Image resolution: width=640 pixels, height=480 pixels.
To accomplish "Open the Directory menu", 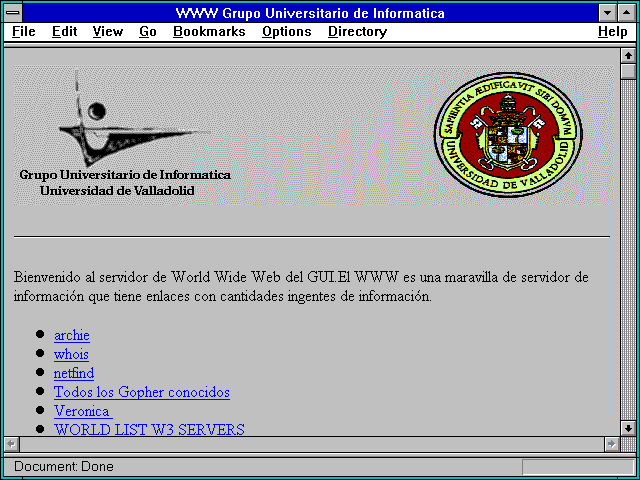I will point(358,31).
